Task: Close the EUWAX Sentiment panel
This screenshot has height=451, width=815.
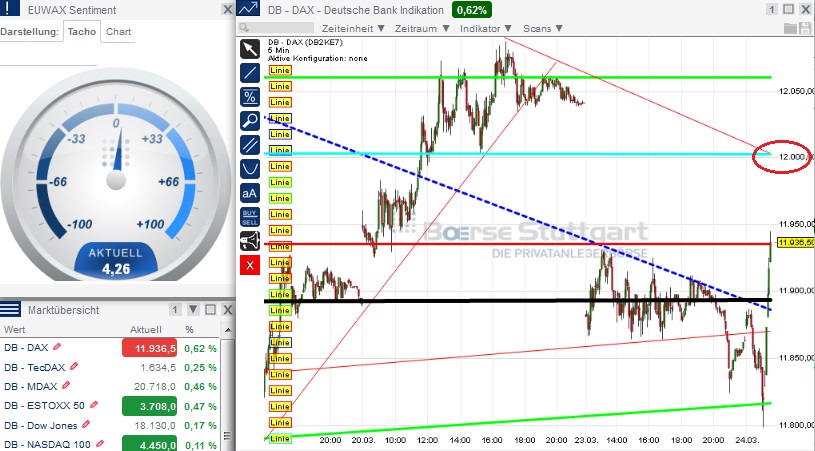Action: [x=227, y=9]
